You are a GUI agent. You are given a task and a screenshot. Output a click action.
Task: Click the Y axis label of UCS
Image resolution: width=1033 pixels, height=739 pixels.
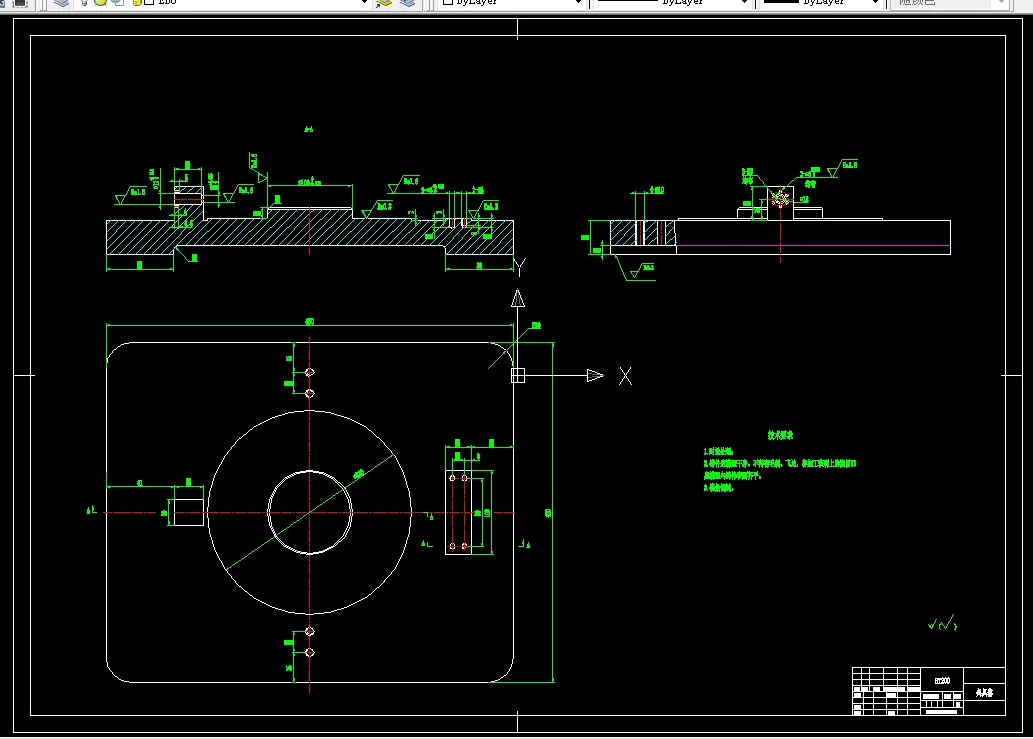(x=520, y=267)
